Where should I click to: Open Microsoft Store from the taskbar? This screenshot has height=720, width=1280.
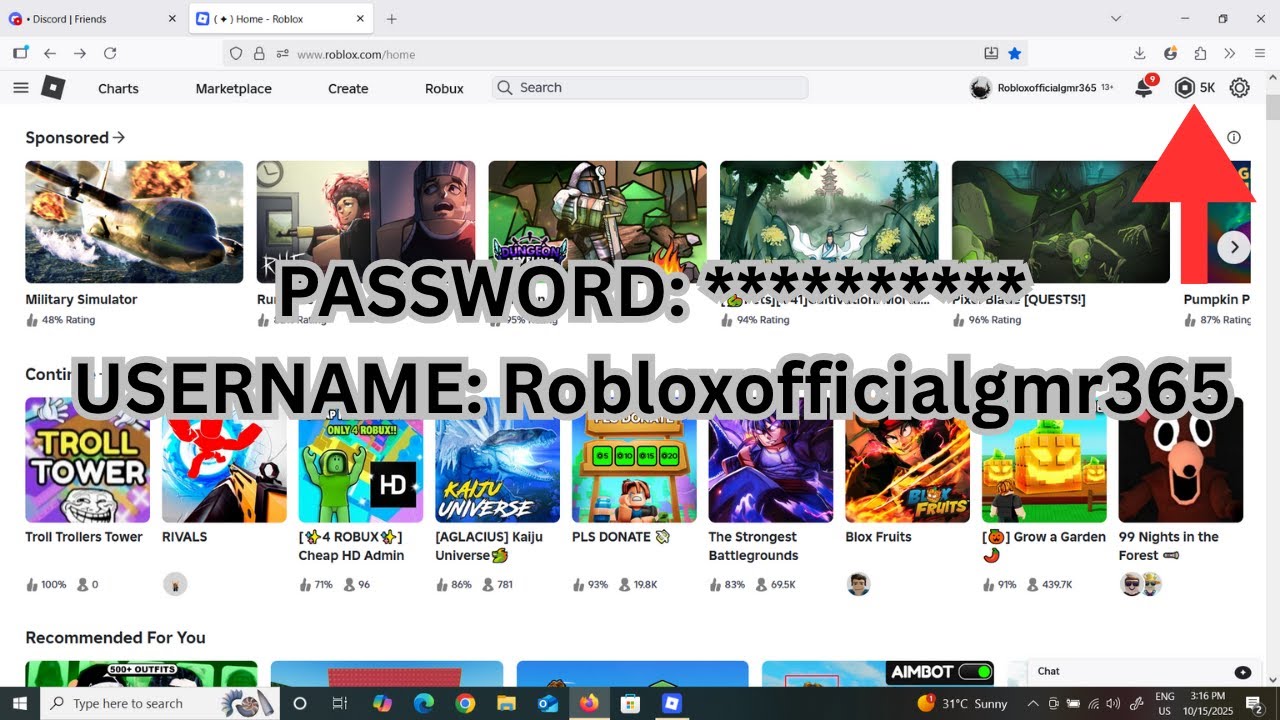coord(630,704)
